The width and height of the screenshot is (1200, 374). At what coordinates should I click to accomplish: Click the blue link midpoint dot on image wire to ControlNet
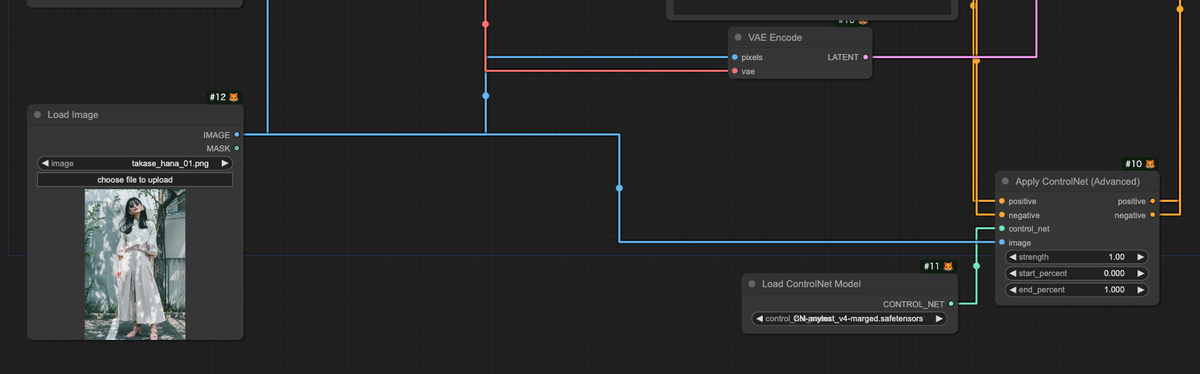tap(620, 188)
